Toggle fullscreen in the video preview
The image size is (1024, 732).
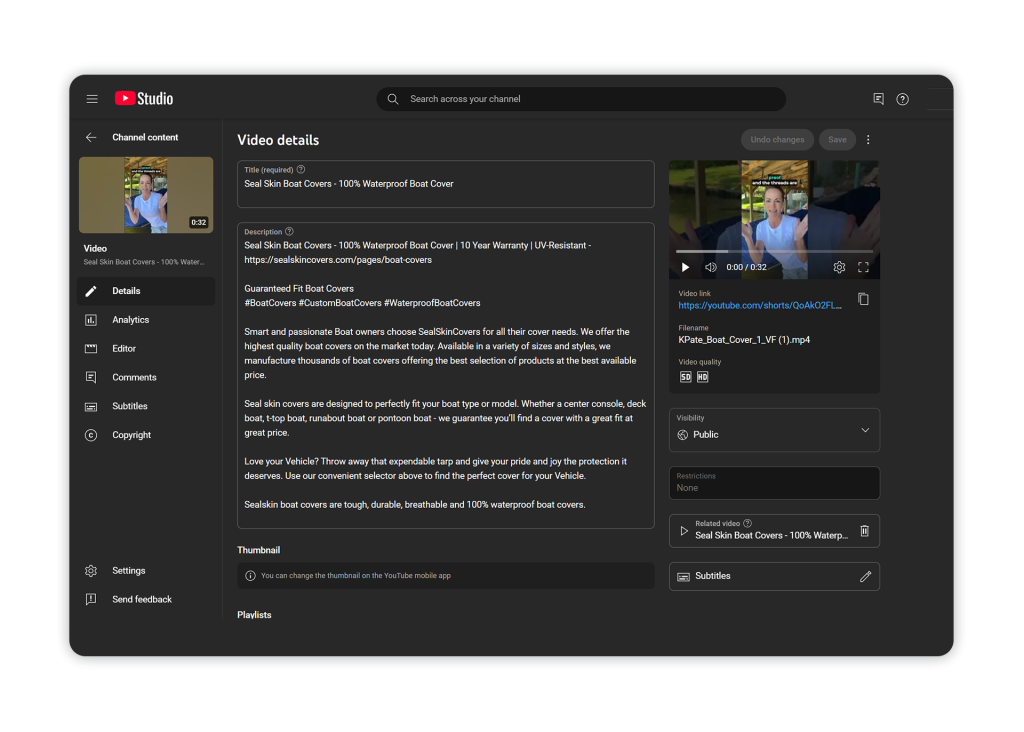[x=863, y=267]
